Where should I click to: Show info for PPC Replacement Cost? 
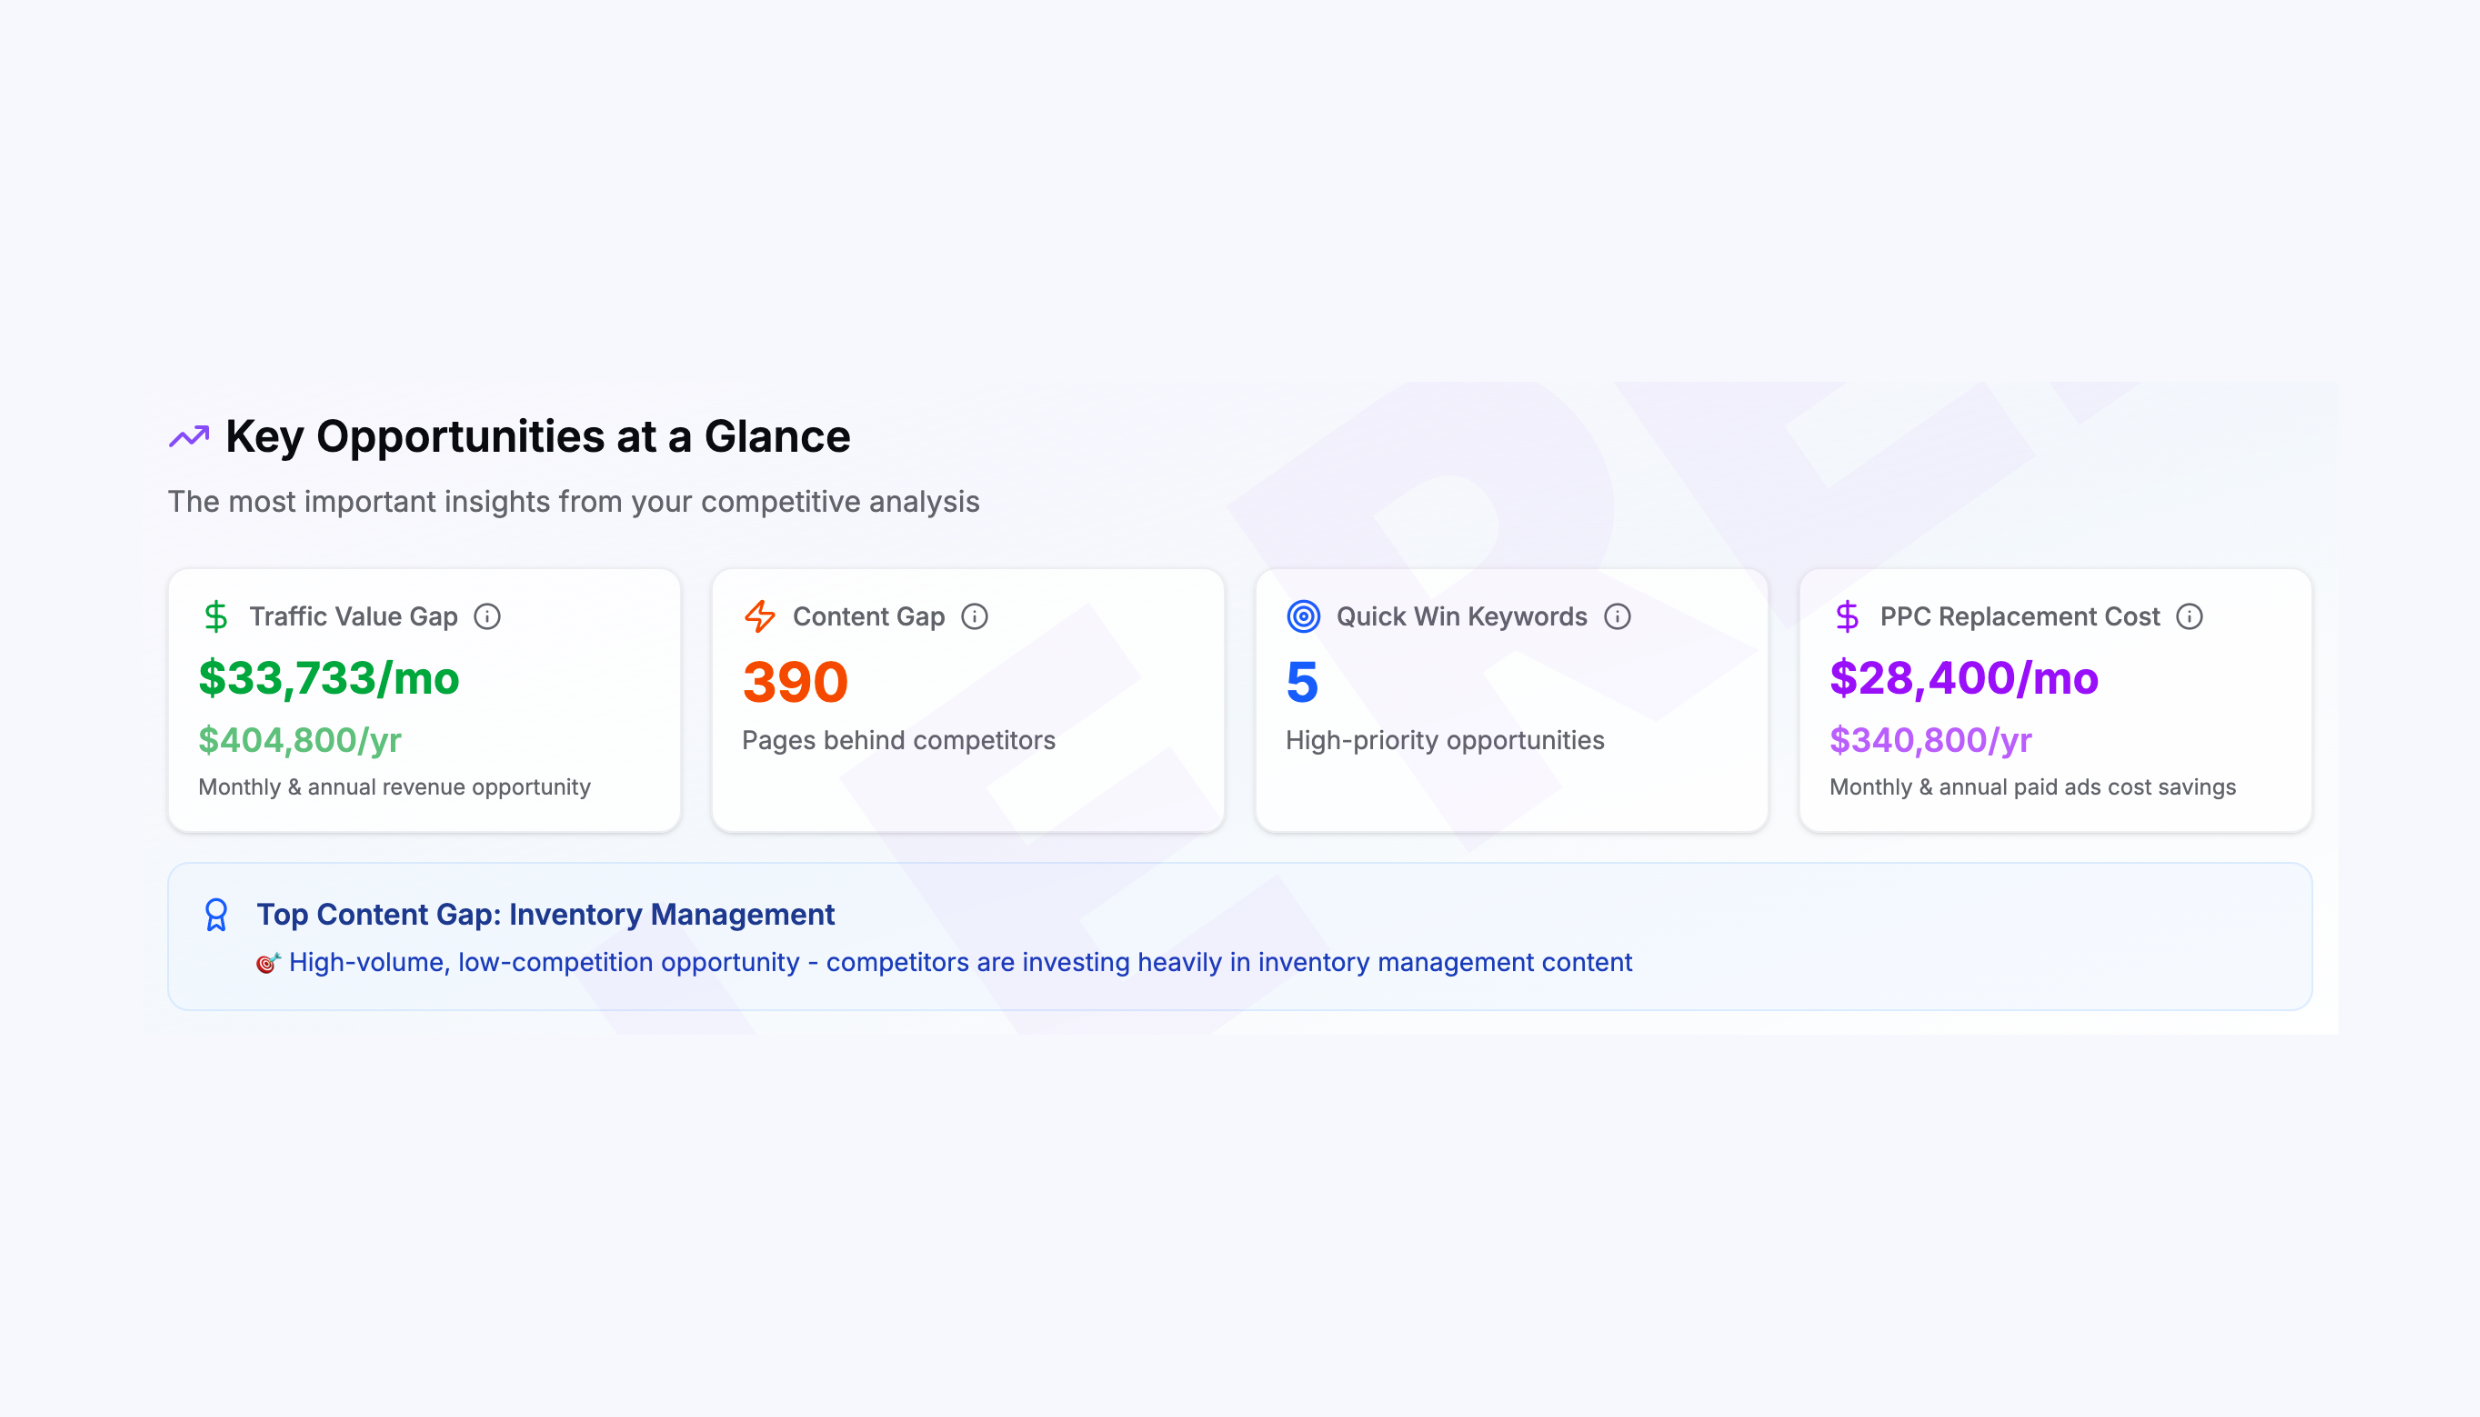click(x=2189, y=616)
